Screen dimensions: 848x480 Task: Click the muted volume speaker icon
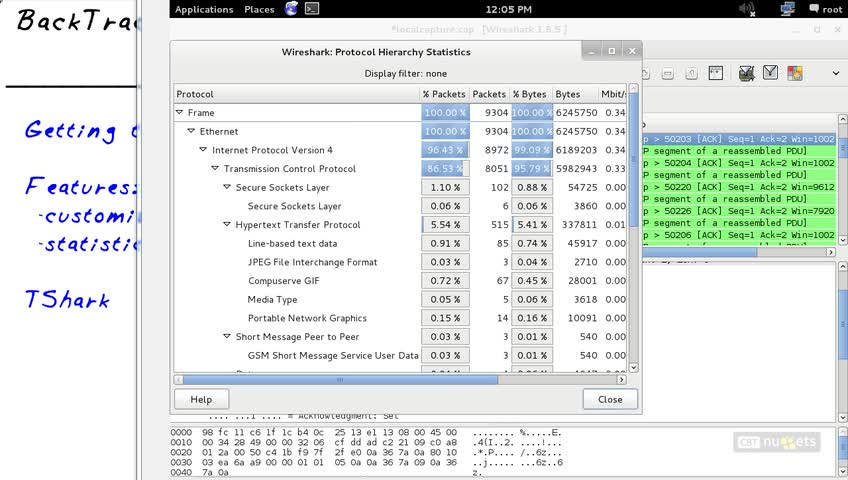(747, 9)
